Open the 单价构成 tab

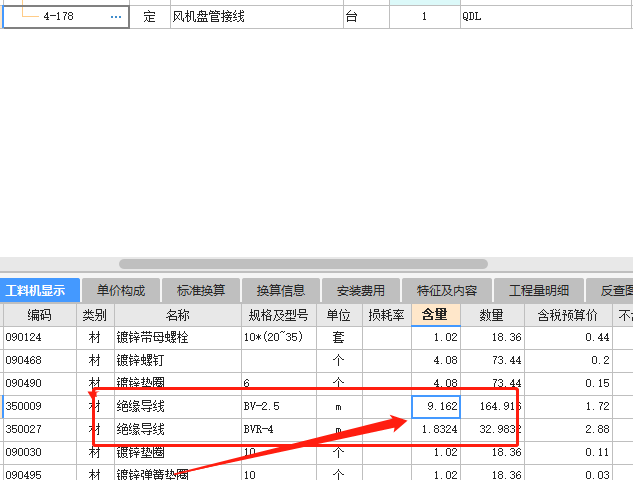click(x=121, y=290)
